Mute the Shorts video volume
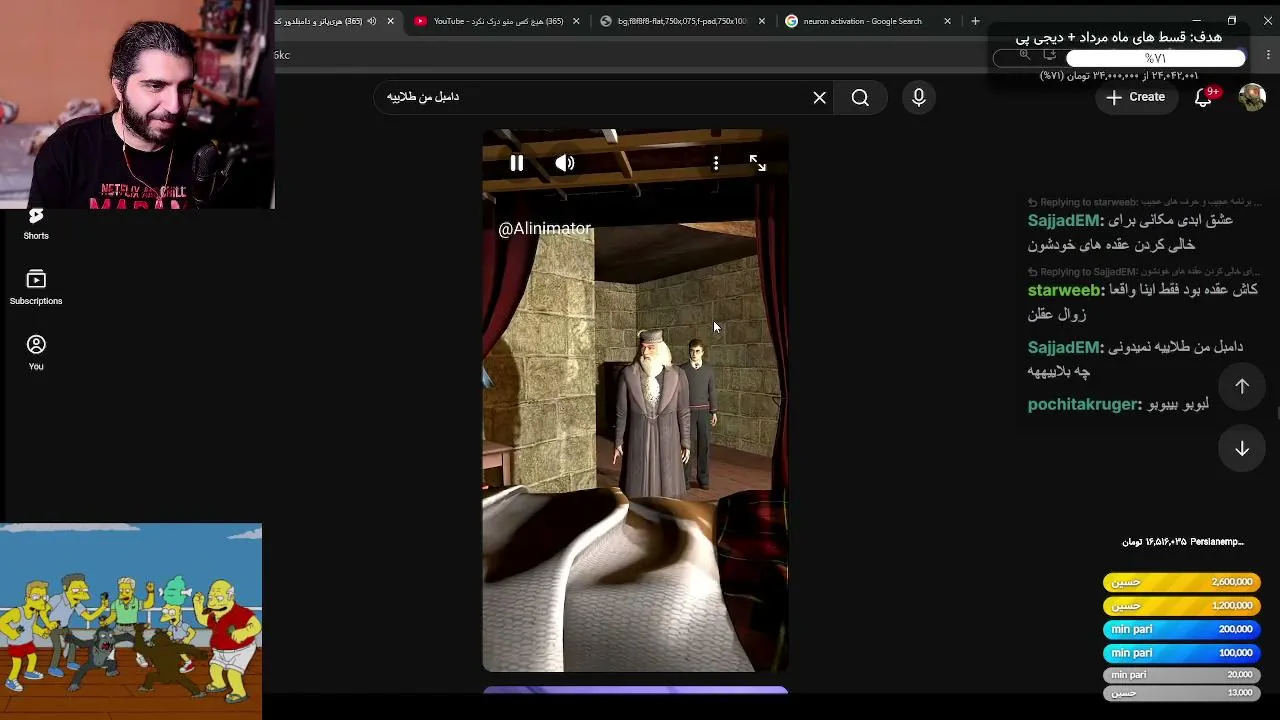The width and height of the screenshot is (1280, 720). (x=565, y=163)
